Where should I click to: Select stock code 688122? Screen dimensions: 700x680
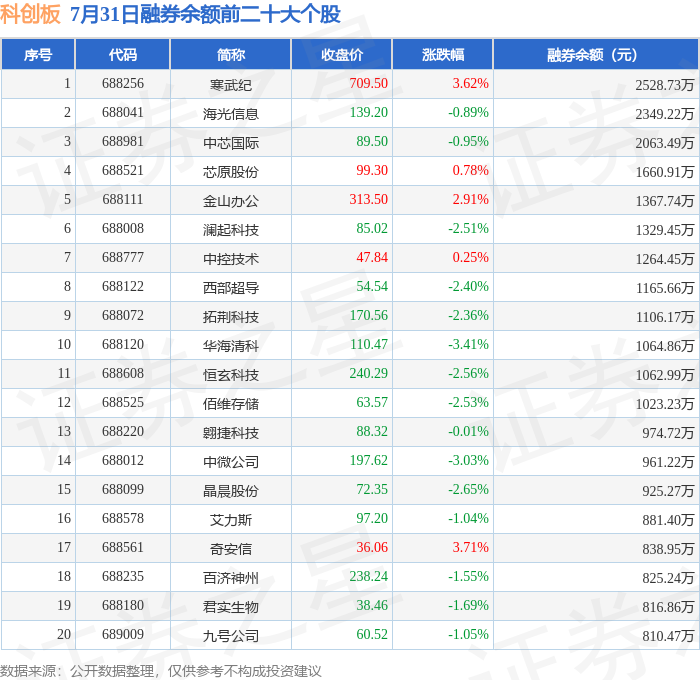pyautogui.click(x=123, y=287)
